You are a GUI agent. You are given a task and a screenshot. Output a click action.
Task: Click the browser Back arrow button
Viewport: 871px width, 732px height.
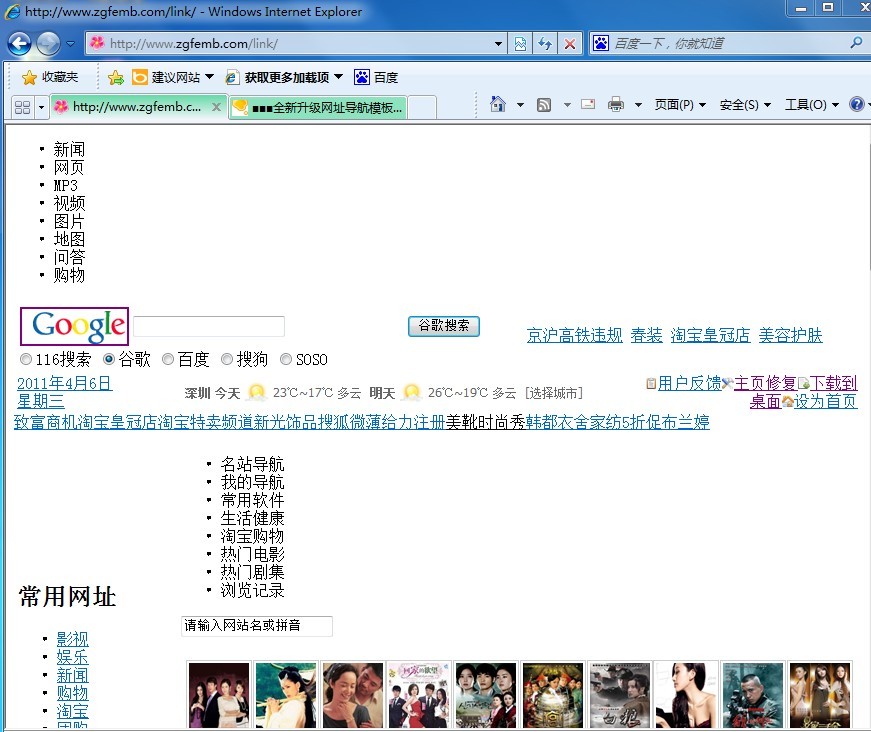(19, 43)
